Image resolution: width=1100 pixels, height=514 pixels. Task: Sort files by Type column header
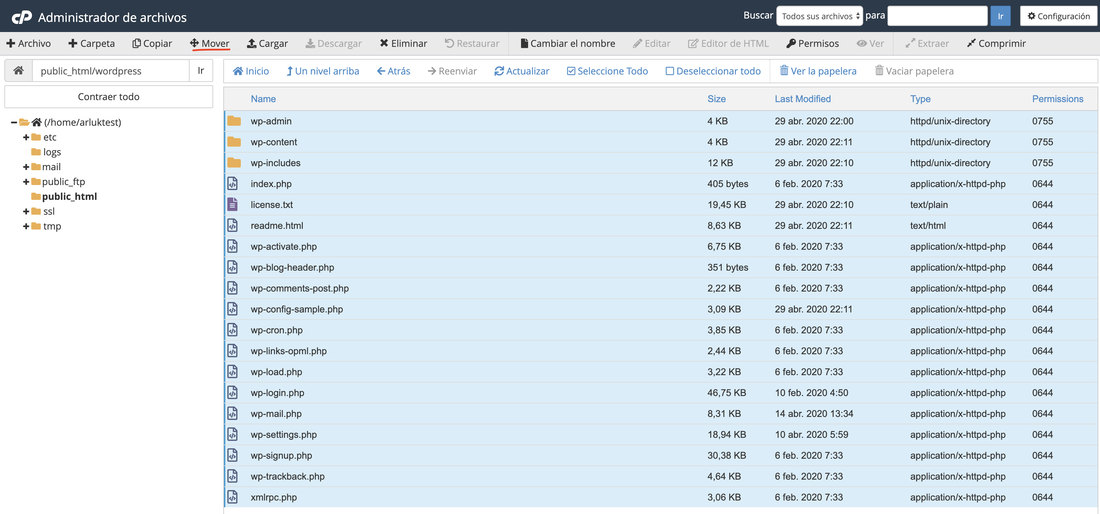(x=920, y=99)
